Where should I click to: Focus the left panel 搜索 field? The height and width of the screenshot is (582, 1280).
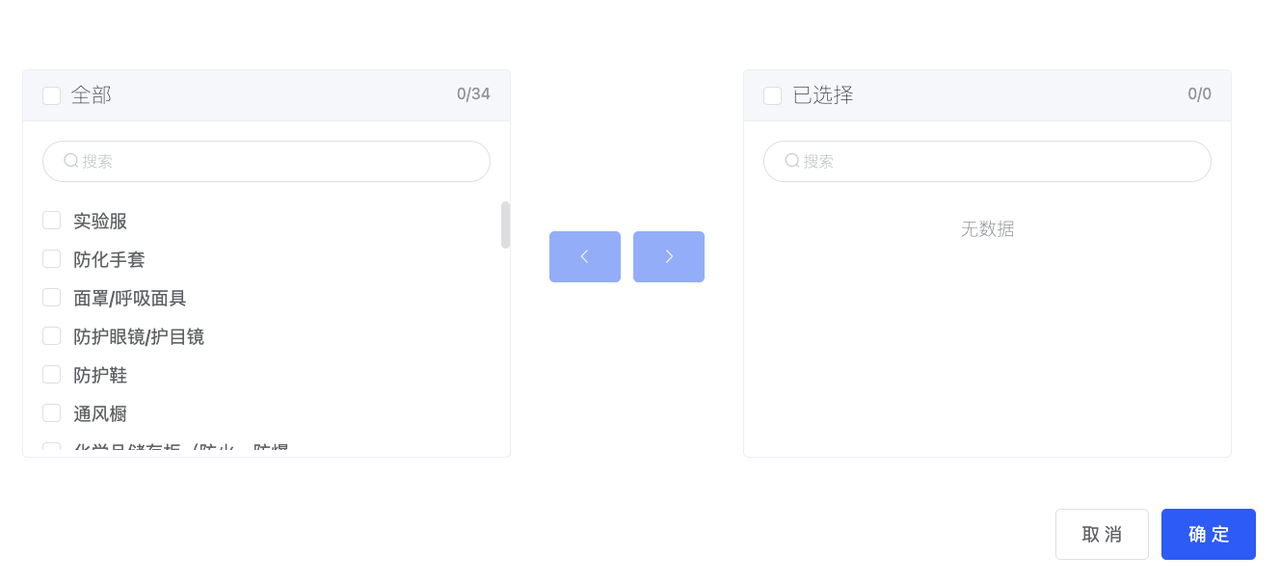266,161
